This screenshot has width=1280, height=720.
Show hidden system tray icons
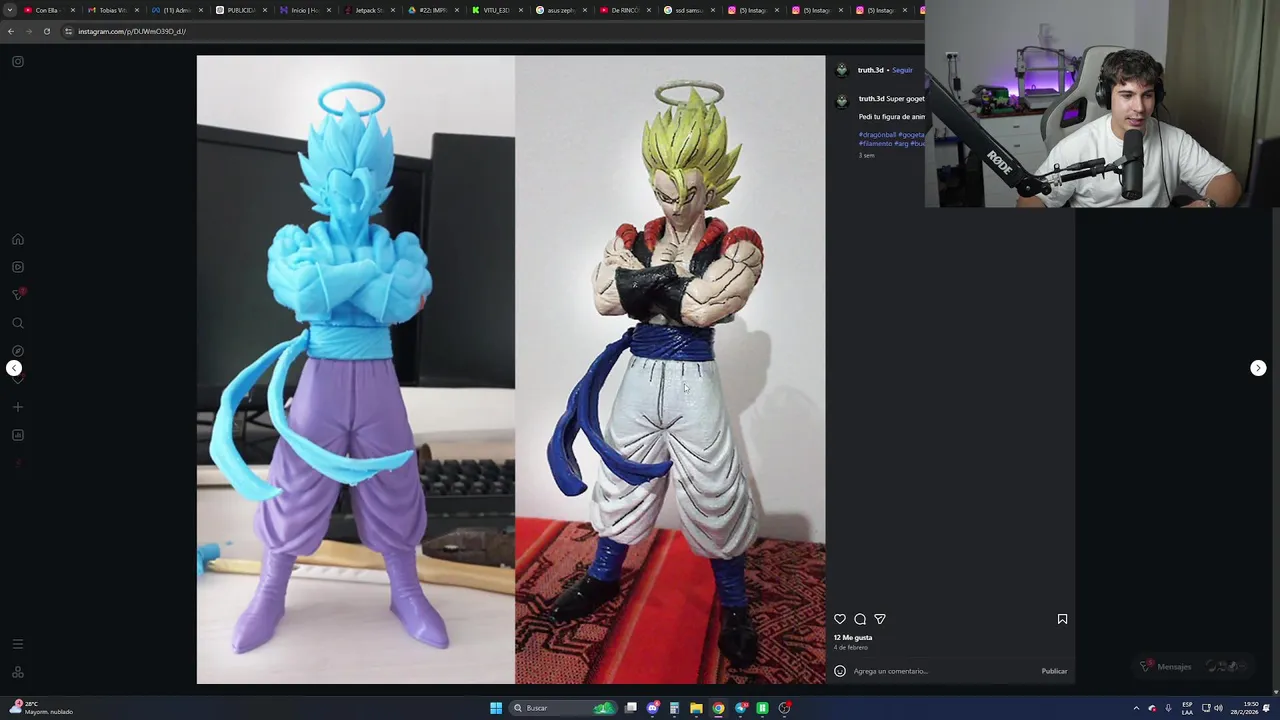pyautogui.click(x=1136, y=708)
